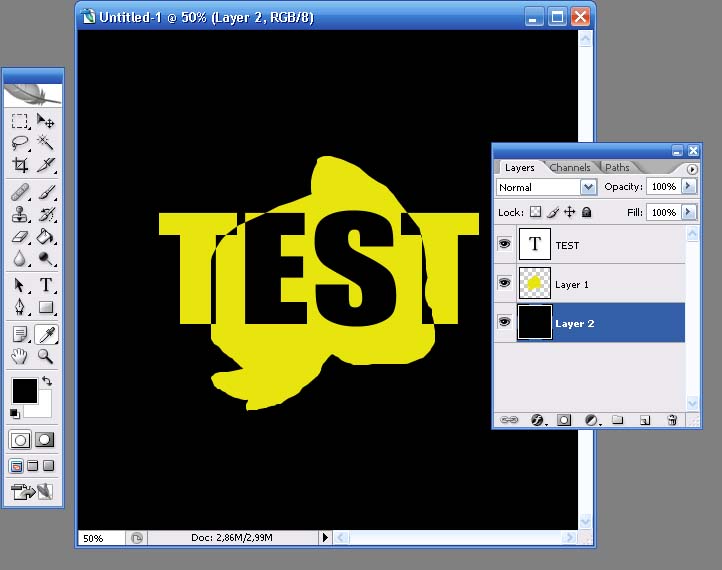Switch to the Layers tab
This screenshot has height=570, width=722.
pyautogui.click(x=519, y=168)
